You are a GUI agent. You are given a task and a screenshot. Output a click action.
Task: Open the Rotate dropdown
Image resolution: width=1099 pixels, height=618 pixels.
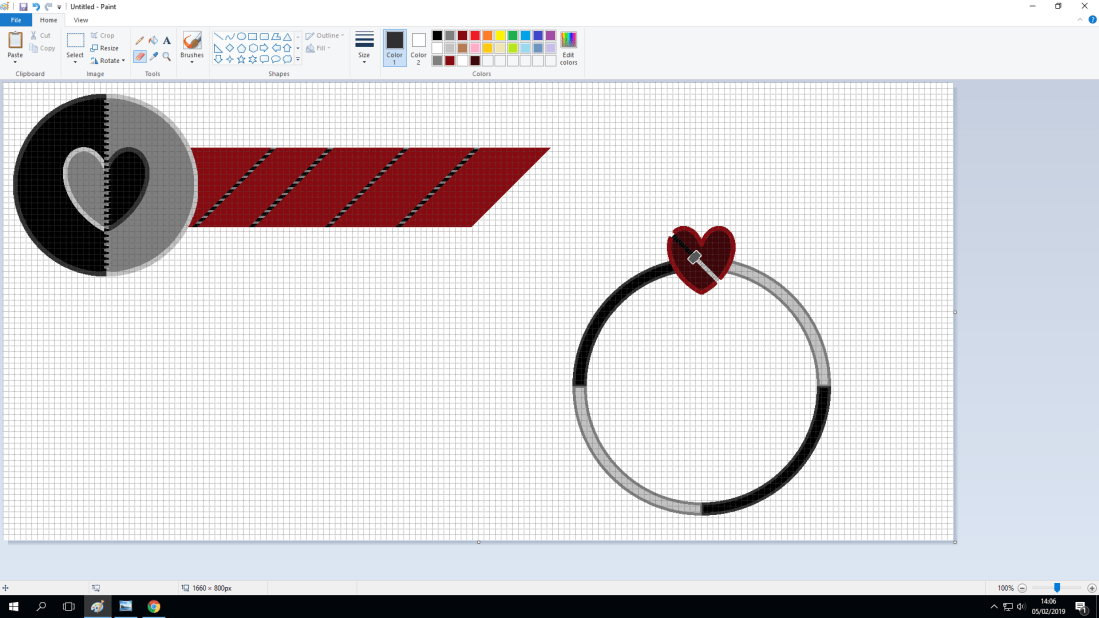(x=107, y=60)
